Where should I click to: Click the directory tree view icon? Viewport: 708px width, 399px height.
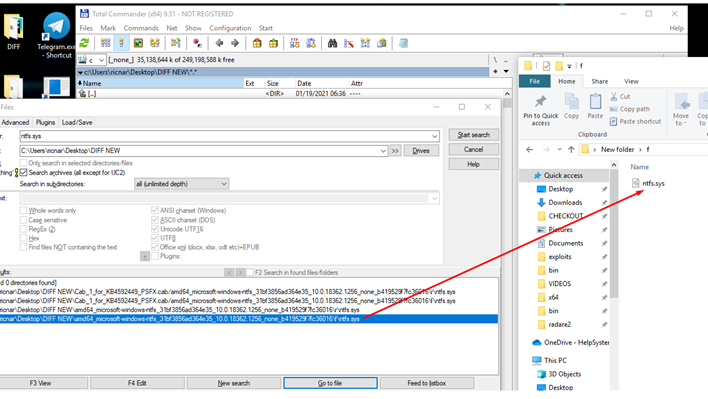click(155, 43)
